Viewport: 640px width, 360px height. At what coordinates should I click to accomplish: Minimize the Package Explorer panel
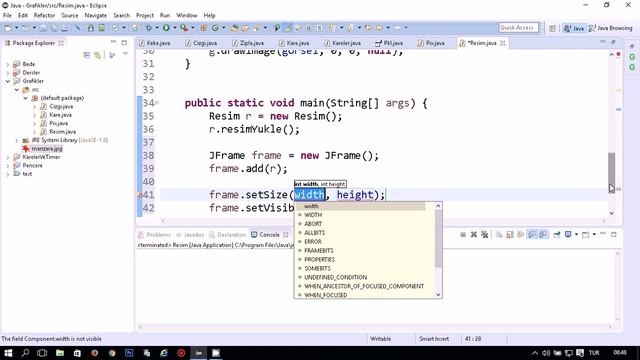tap(113, 42)
